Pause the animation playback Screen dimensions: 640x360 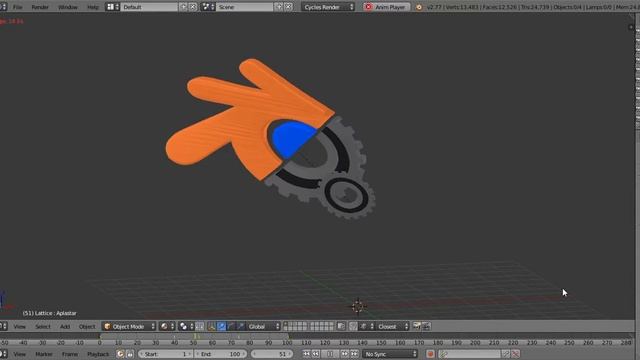point(330,354)
